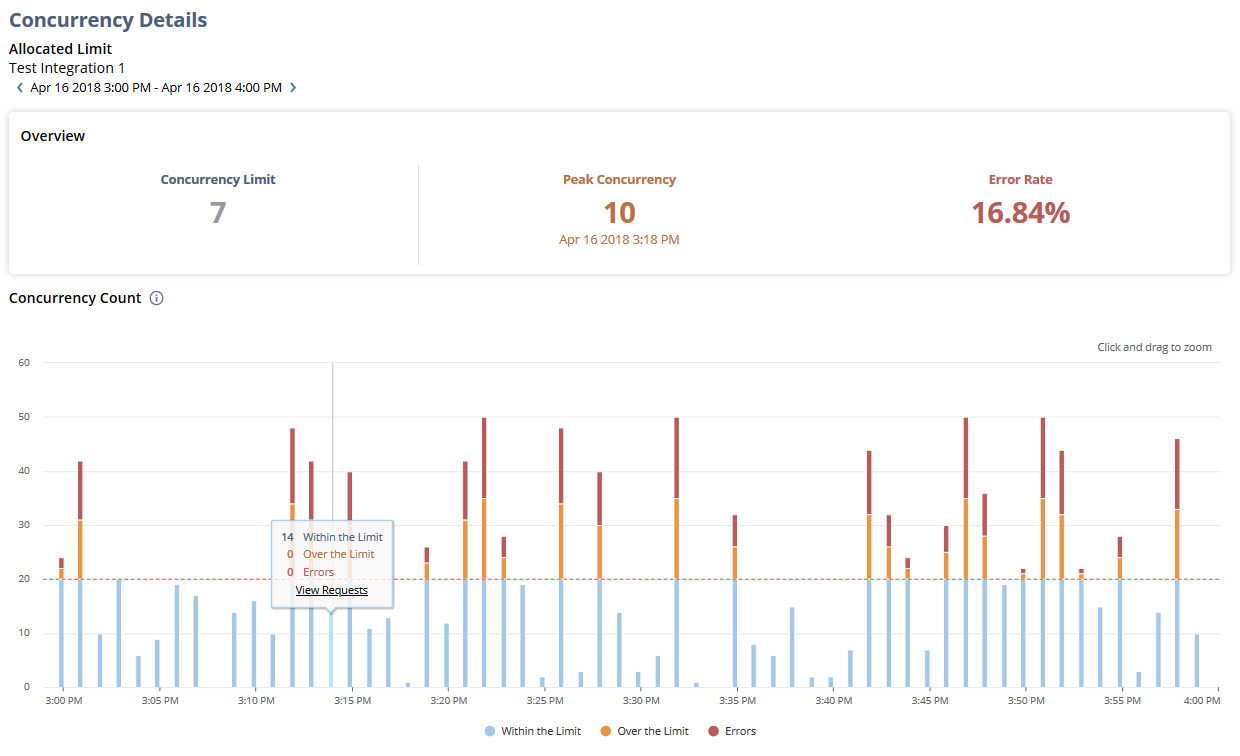Image resolution: width=1240 pixels, height=756 pixels.
Task: Click the 60 y-axis label
Action: pyautogui.click(x=24, y=363)
